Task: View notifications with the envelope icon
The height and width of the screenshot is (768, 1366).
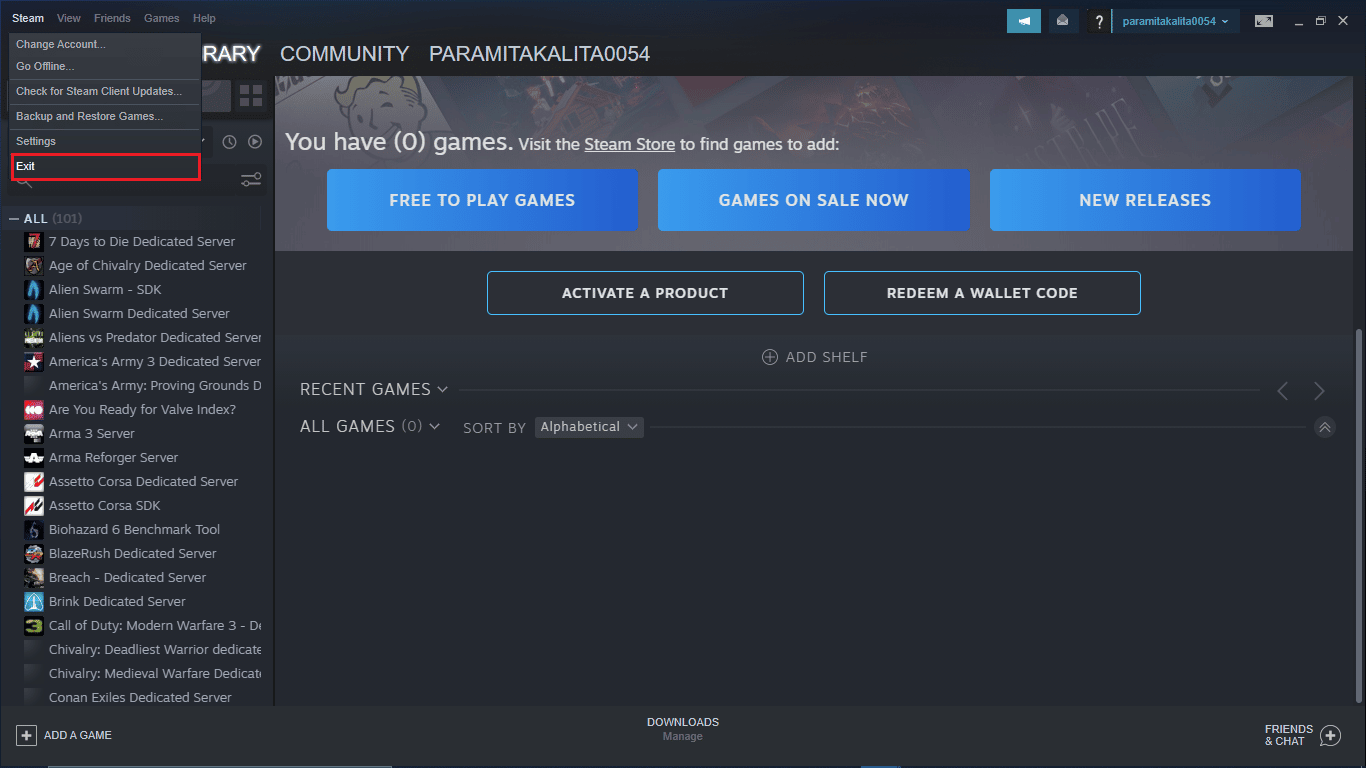Action: coord(1062,20)
